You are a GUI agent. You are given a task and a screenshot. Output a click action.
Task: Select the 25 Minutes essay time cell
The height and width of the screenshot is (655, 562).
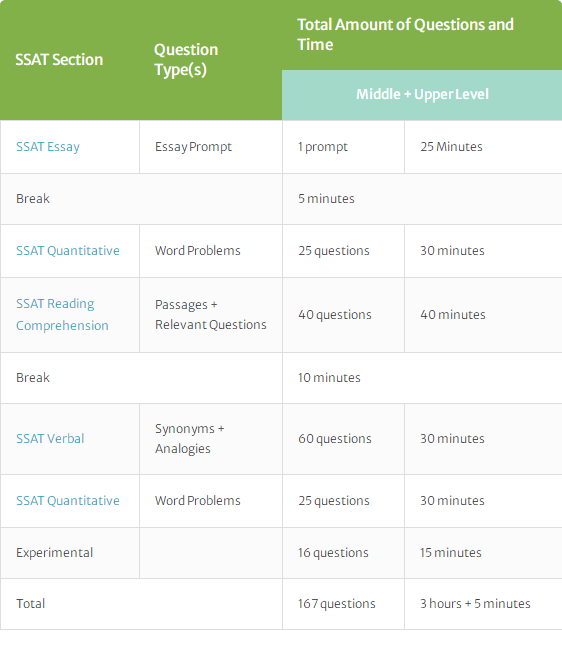(483, 147)
